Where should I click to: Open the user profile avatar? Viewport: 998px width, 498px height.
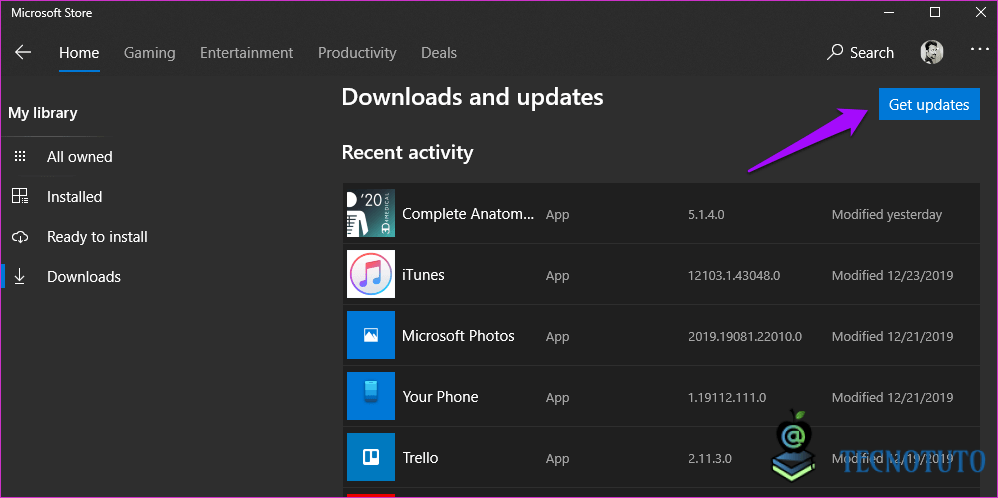tap(932, 52)
